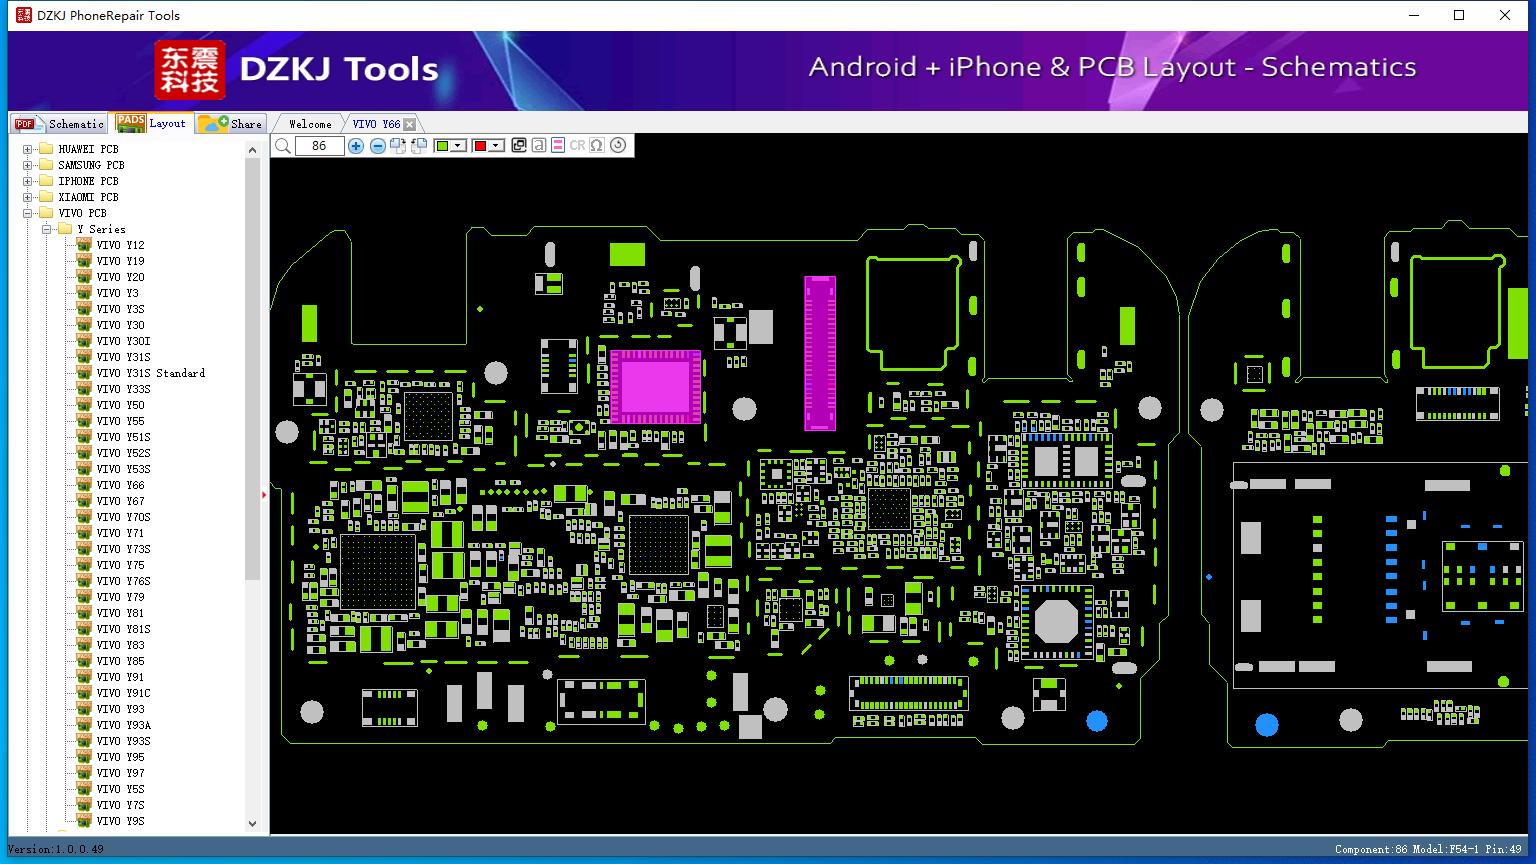Switch to the Schematic tab

point(59,123)
